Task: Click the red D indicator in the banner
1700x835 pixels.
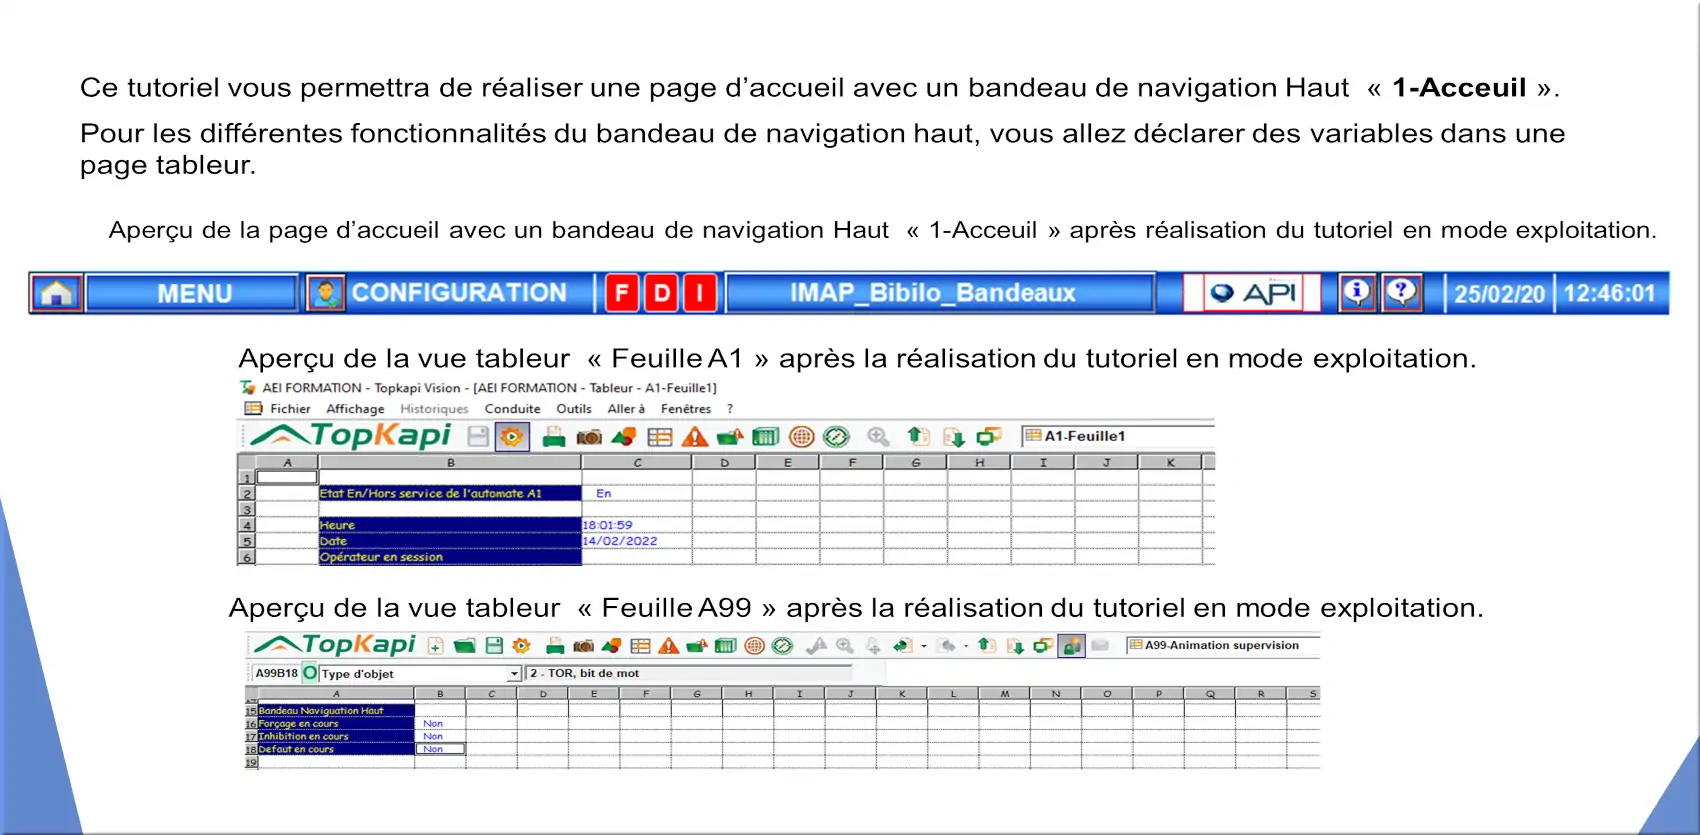Action: [661, 293]
